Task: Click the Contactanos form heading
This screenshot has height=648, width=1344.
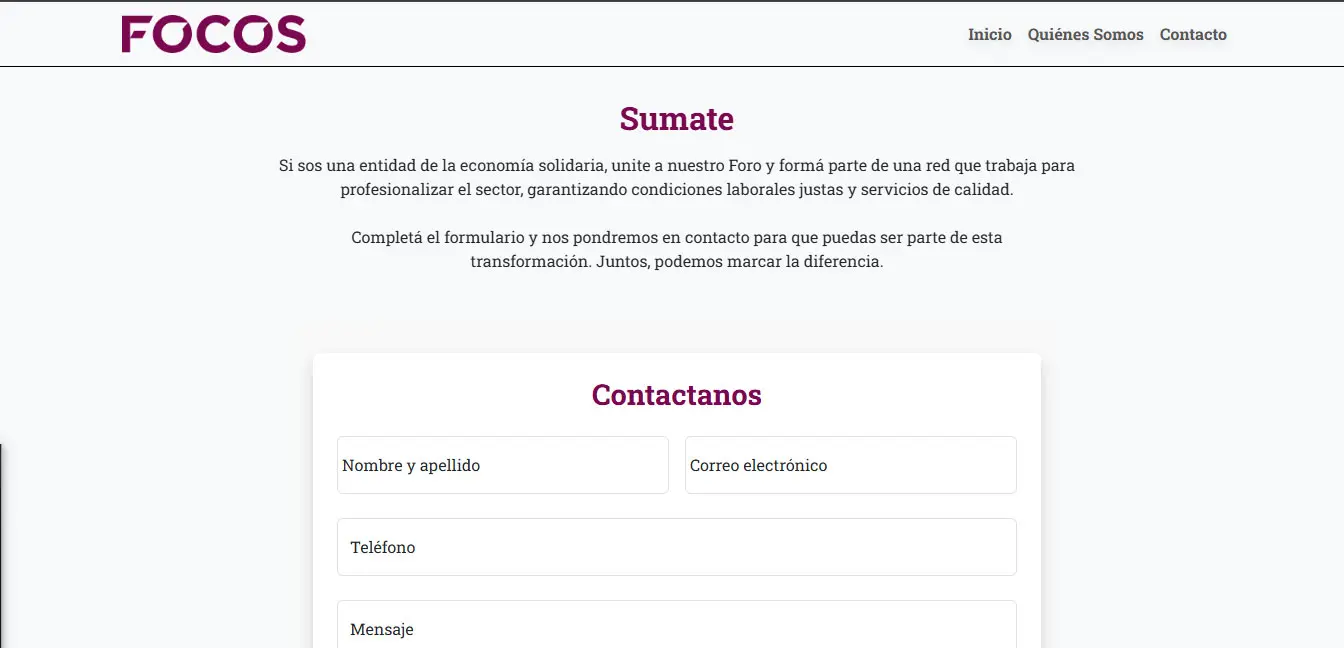Action: 677,395
